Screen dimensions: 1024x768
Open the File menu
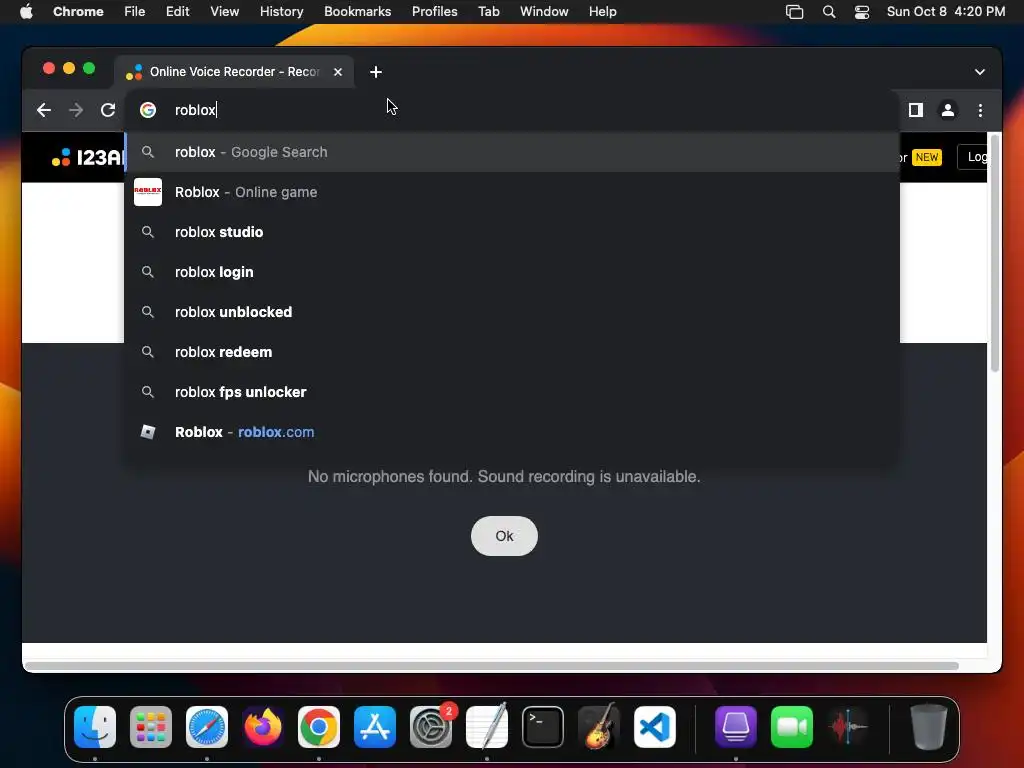(135, 12)
